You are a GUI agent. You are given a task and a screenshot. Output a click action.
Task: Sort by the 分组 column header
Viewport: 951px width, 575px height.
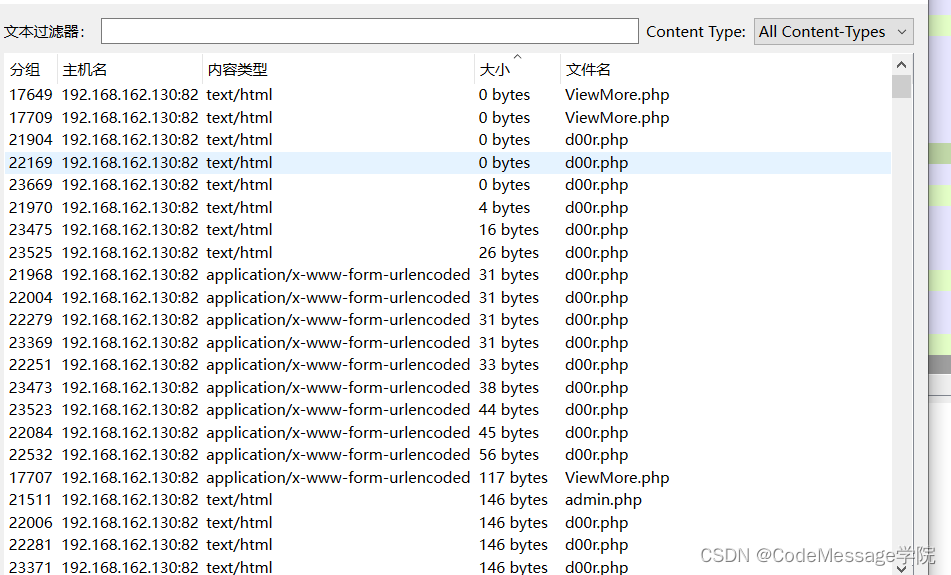tap(31, 70)
